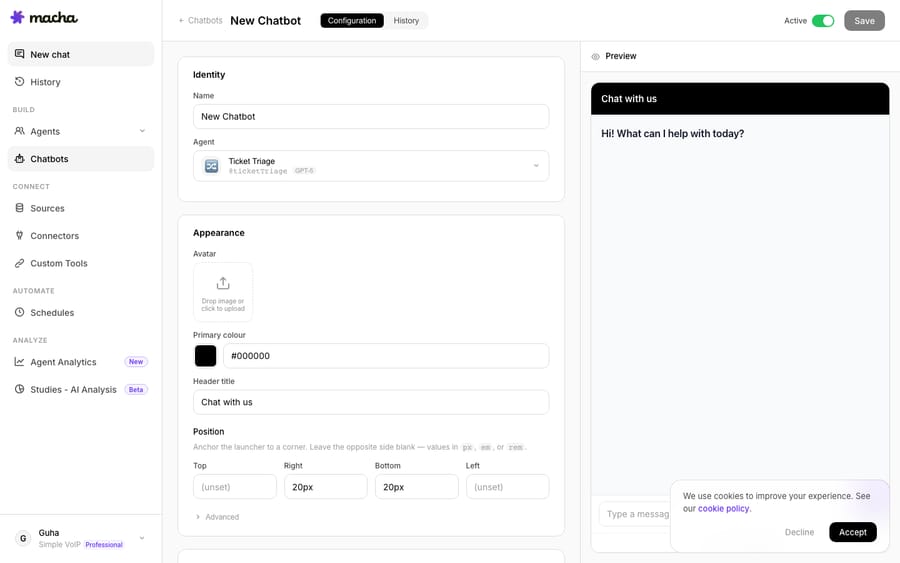Click the black primary colour swatch
The image size is (900, 563).
pos(205,355)
